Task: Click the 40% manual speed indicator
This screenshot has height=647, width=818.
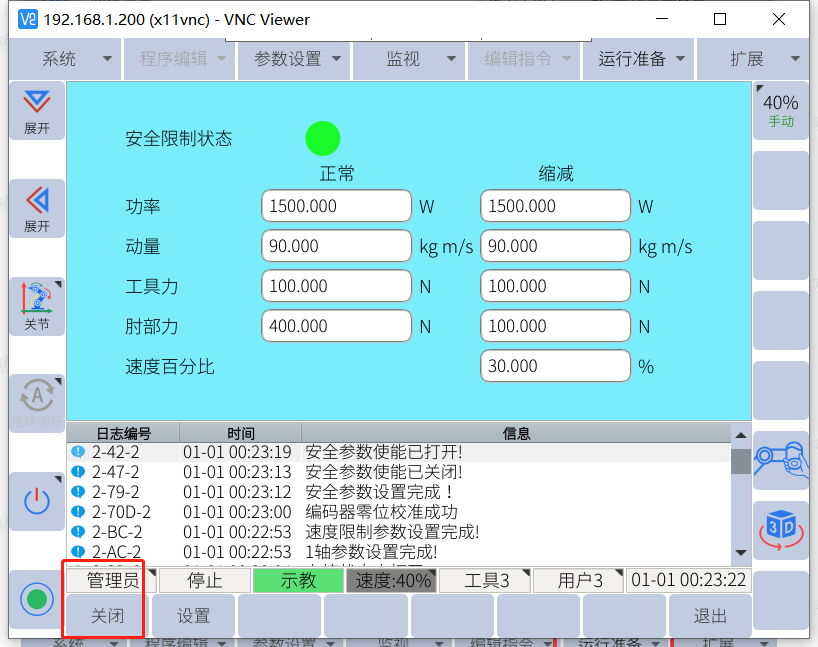Action: pyautogui.click(x=780, y=110)
